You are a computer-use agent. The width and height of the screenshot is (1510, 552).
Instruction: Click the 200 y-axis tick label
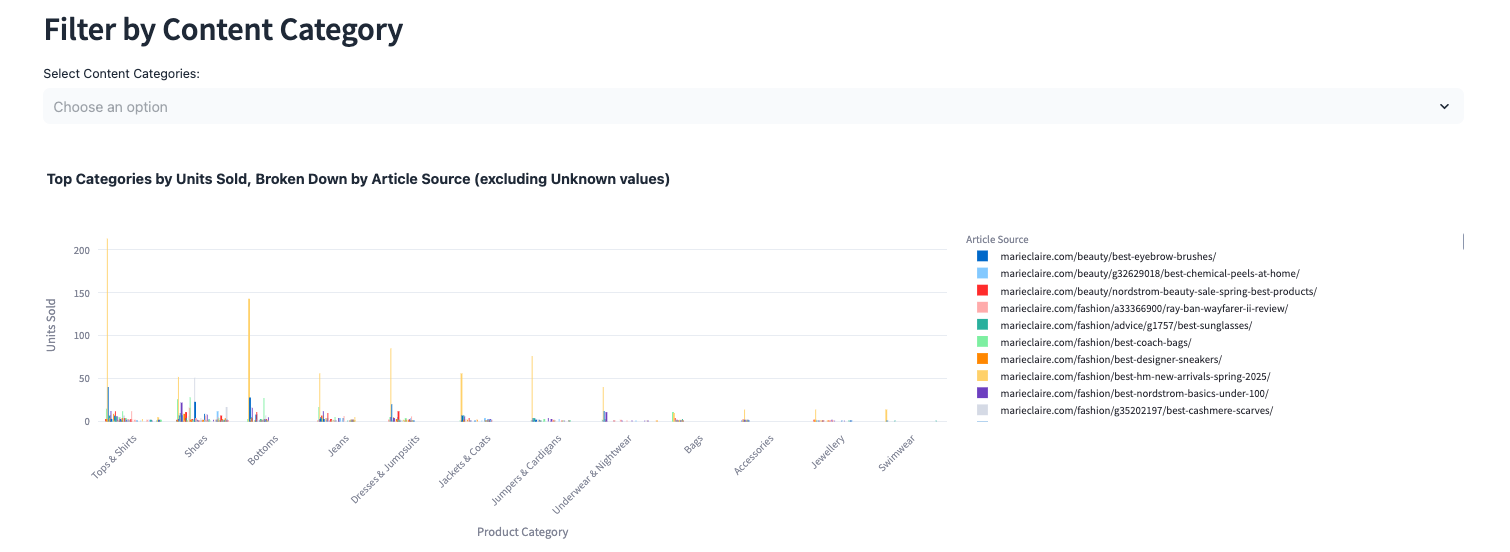coord(82,250)
